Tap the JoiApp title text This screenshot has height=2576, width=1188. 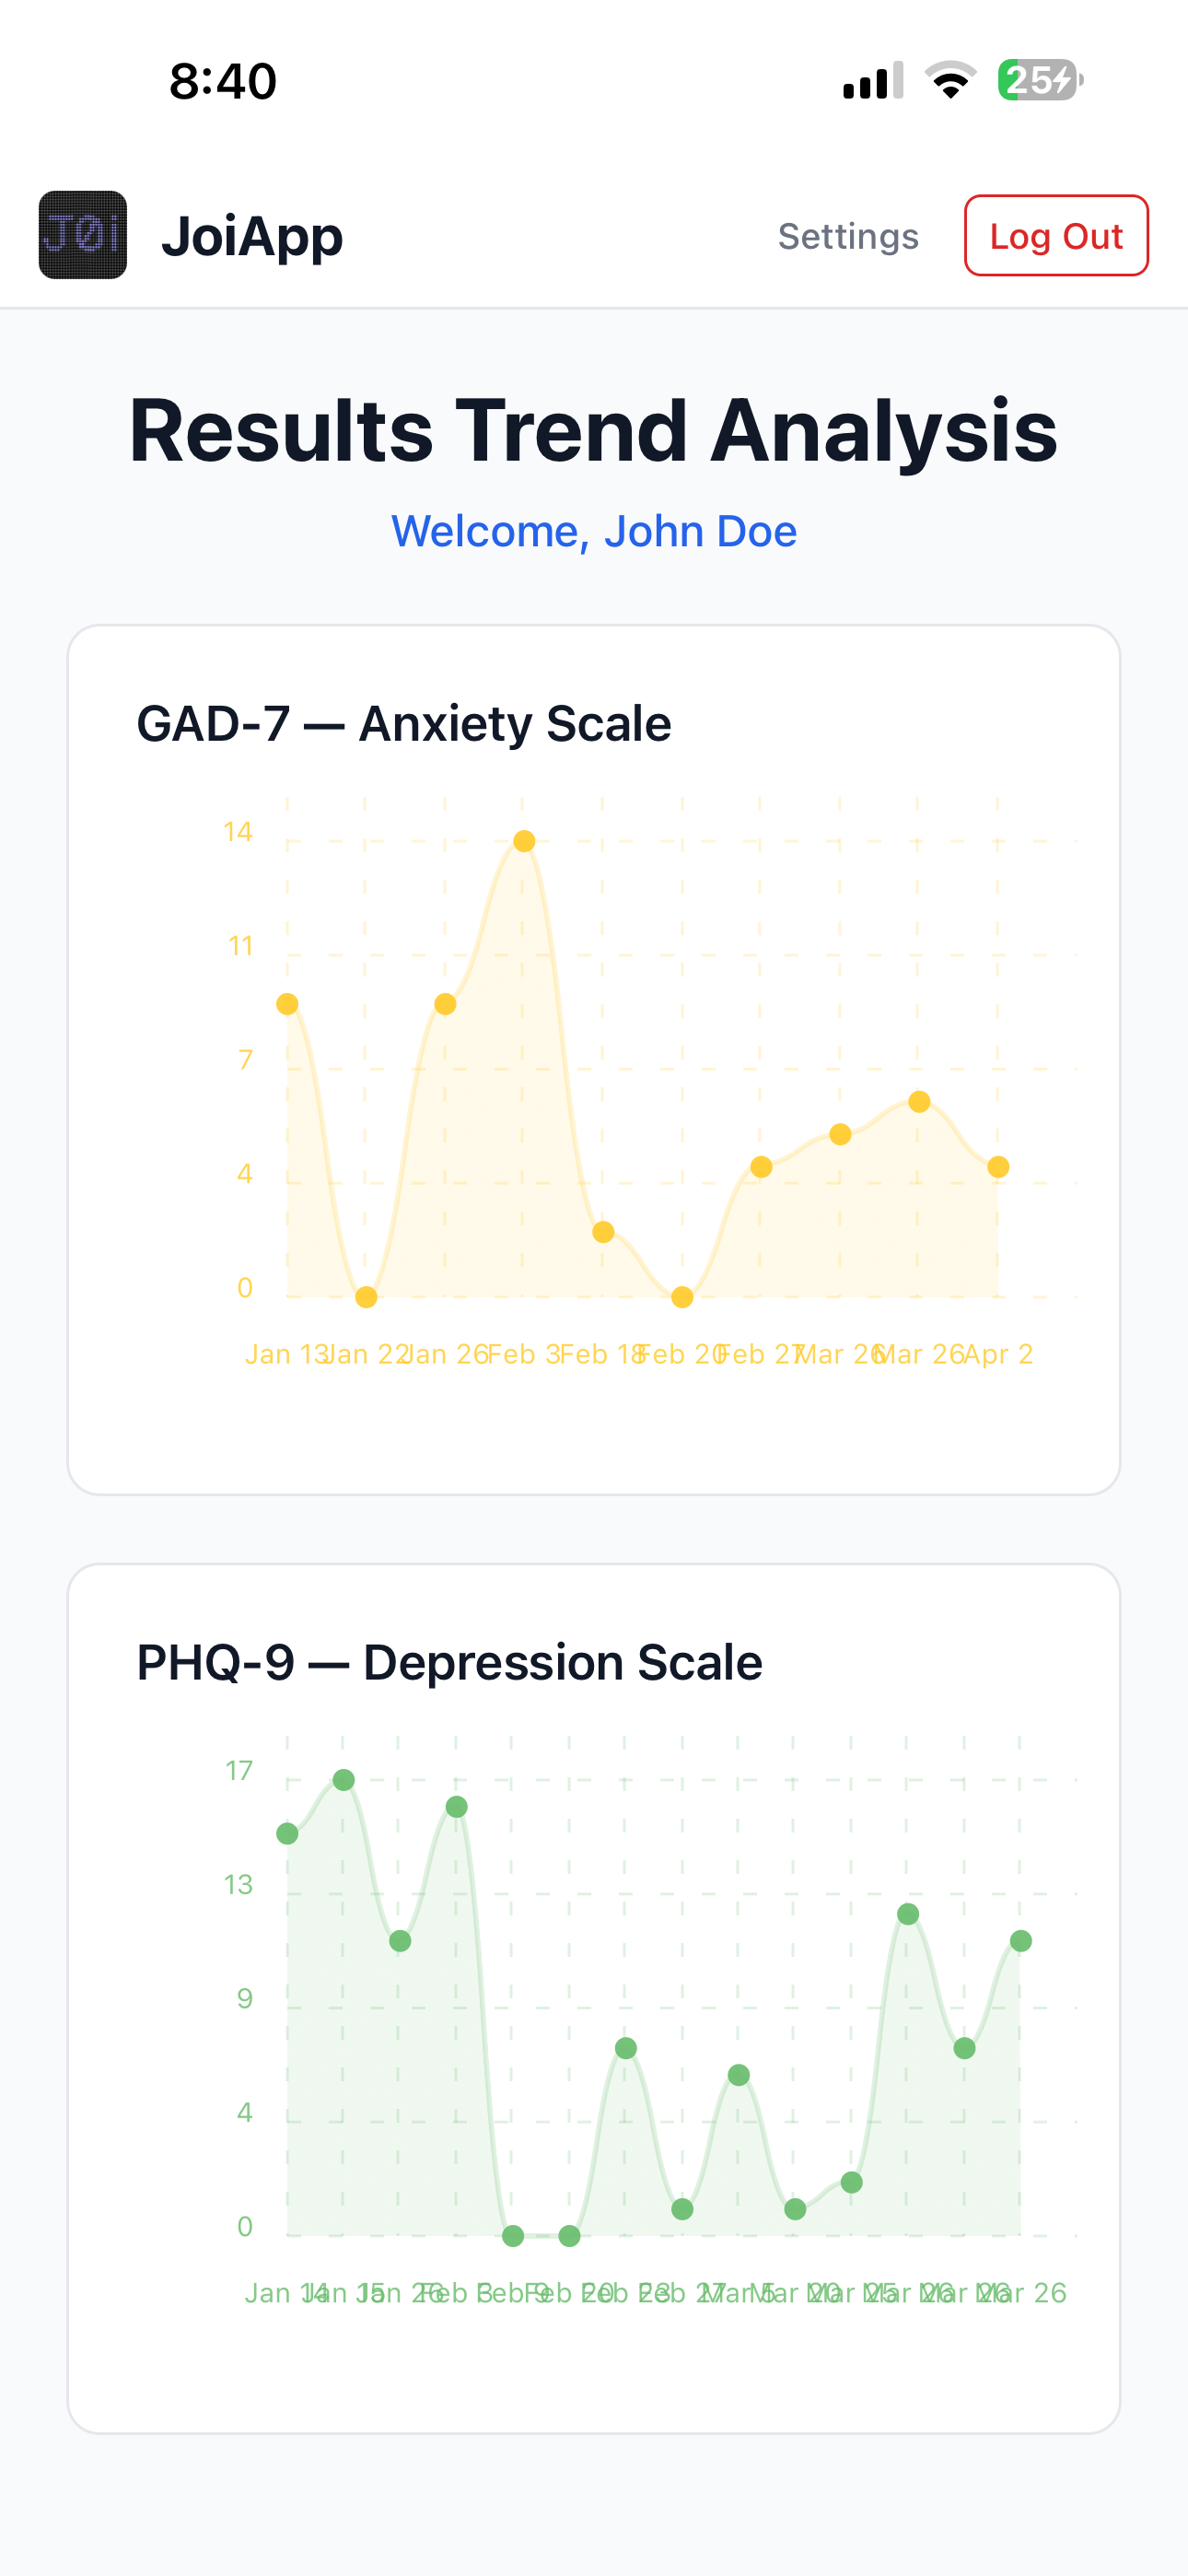tap(252, 237)
